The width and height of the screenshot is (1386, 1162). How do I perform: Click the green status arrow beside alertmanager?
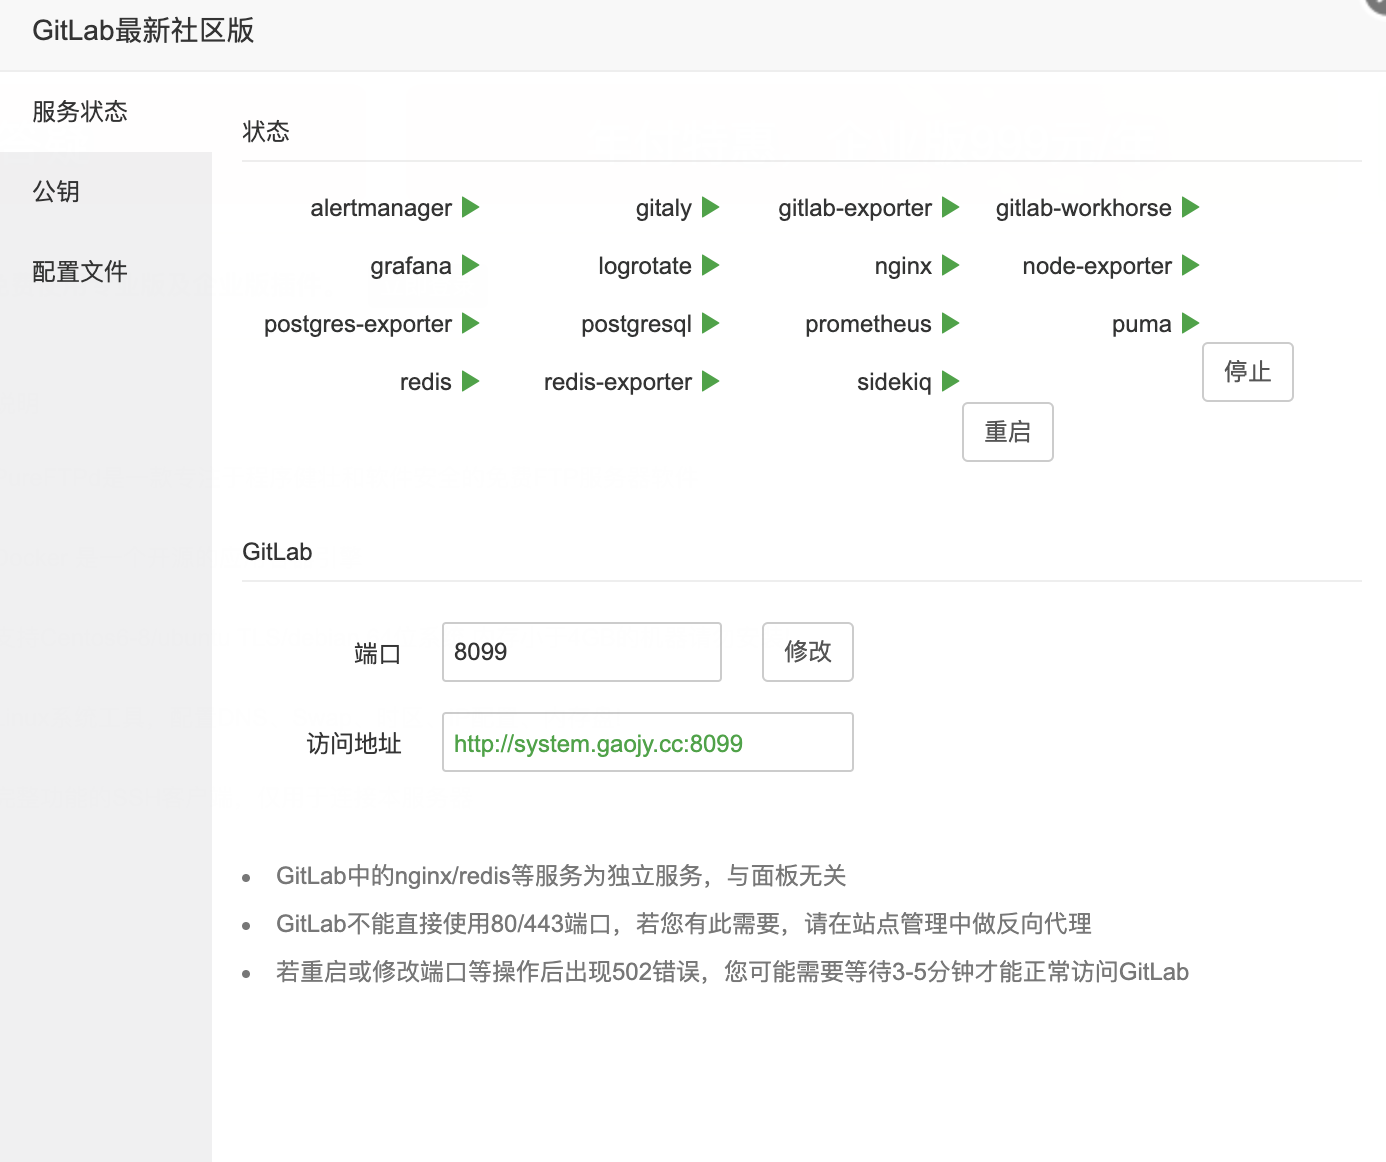click(471, 208)
